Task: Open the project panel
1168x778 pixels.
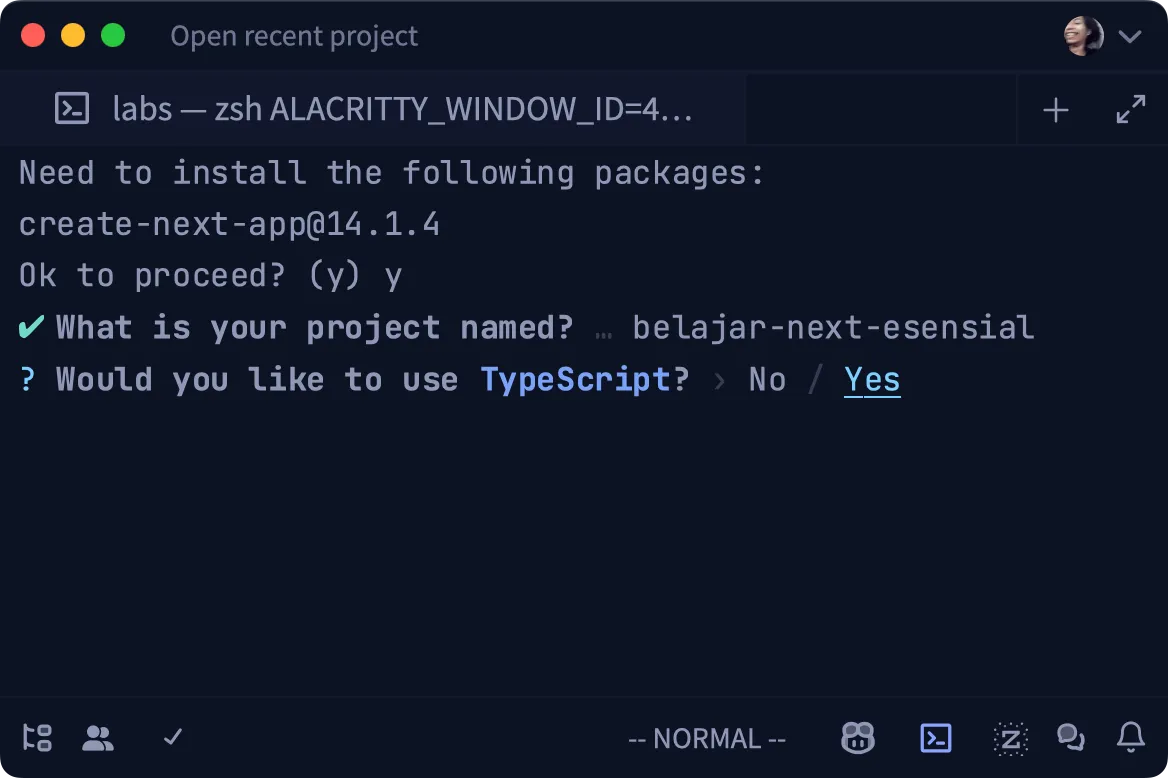Action: click(37, 738)
